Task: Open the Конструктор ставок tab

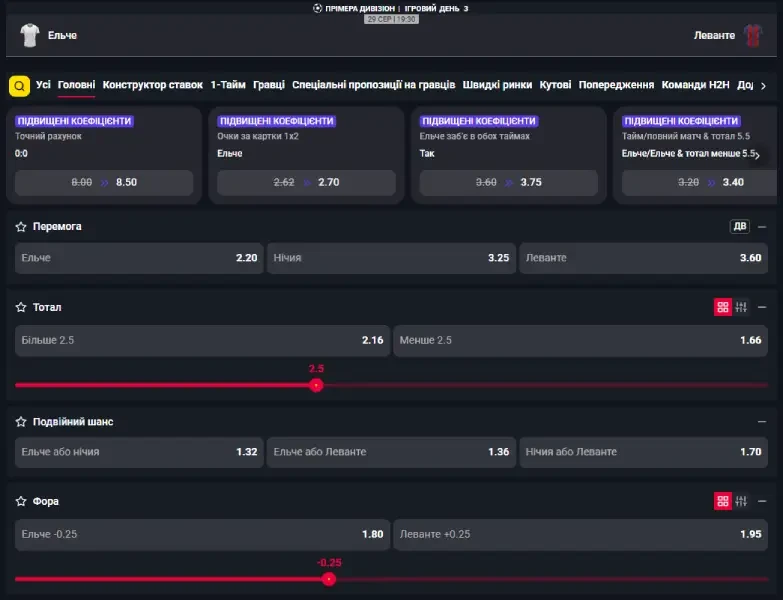Action: point(152,86)
